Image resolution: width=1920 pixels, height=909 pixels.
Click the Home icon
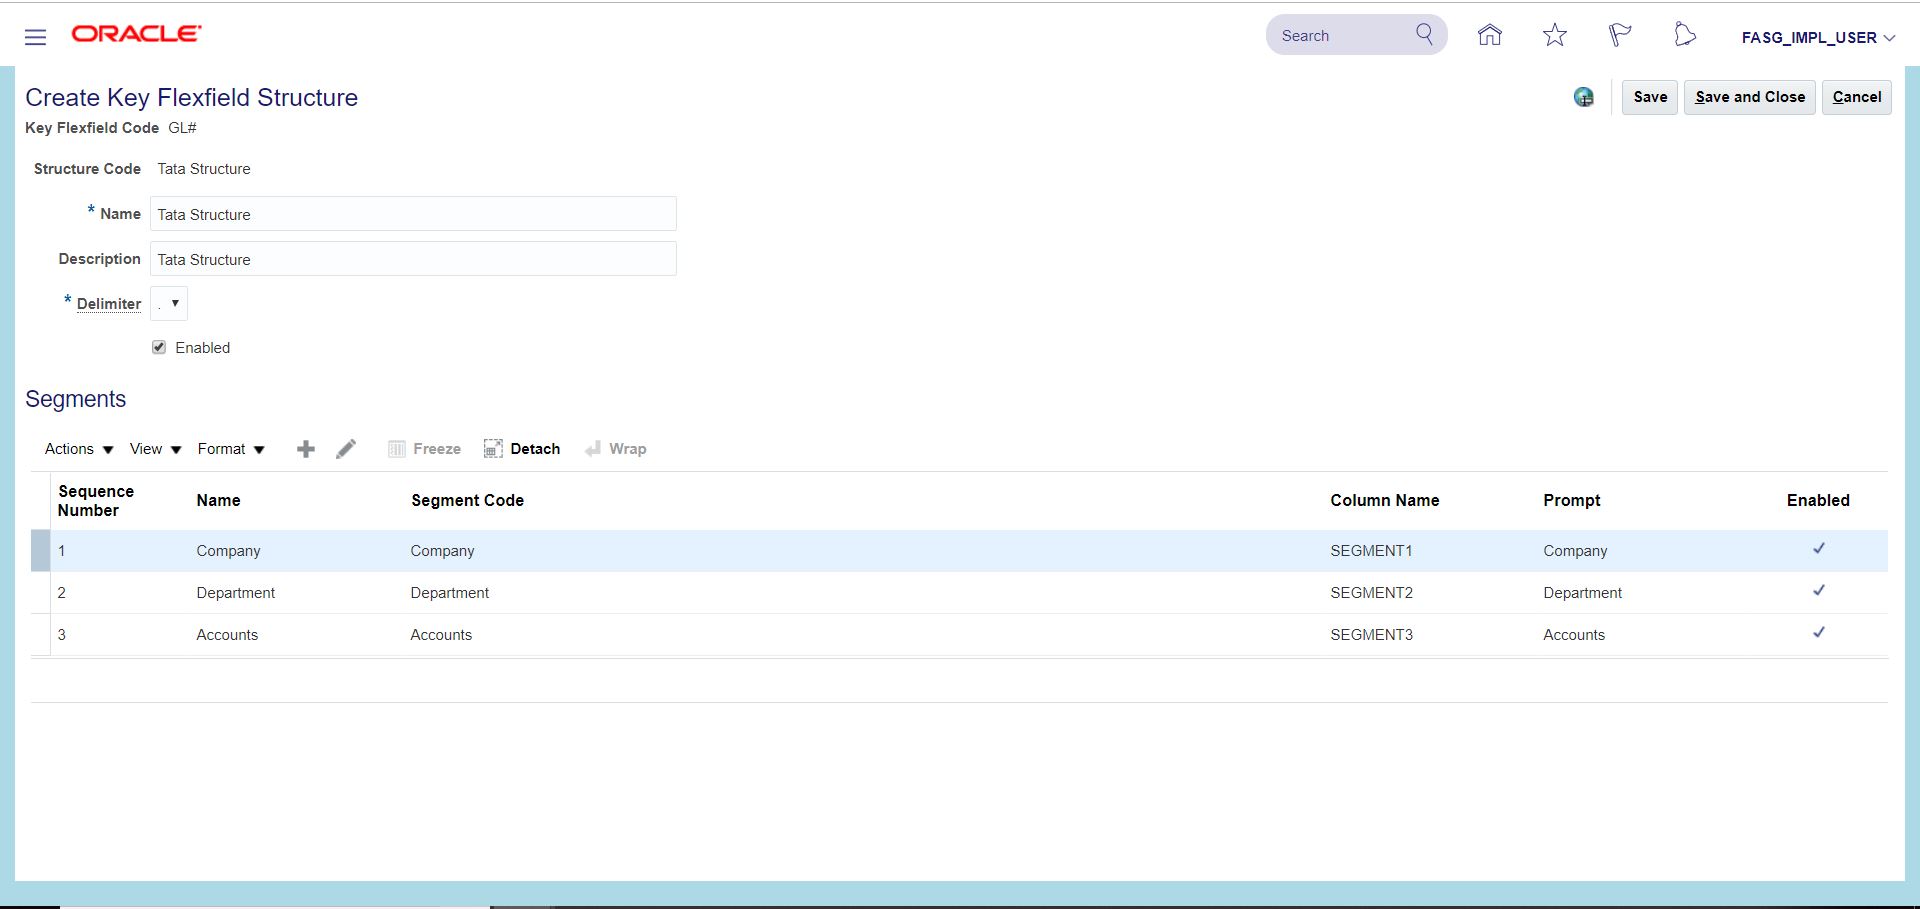click(x=1489, y=36)
